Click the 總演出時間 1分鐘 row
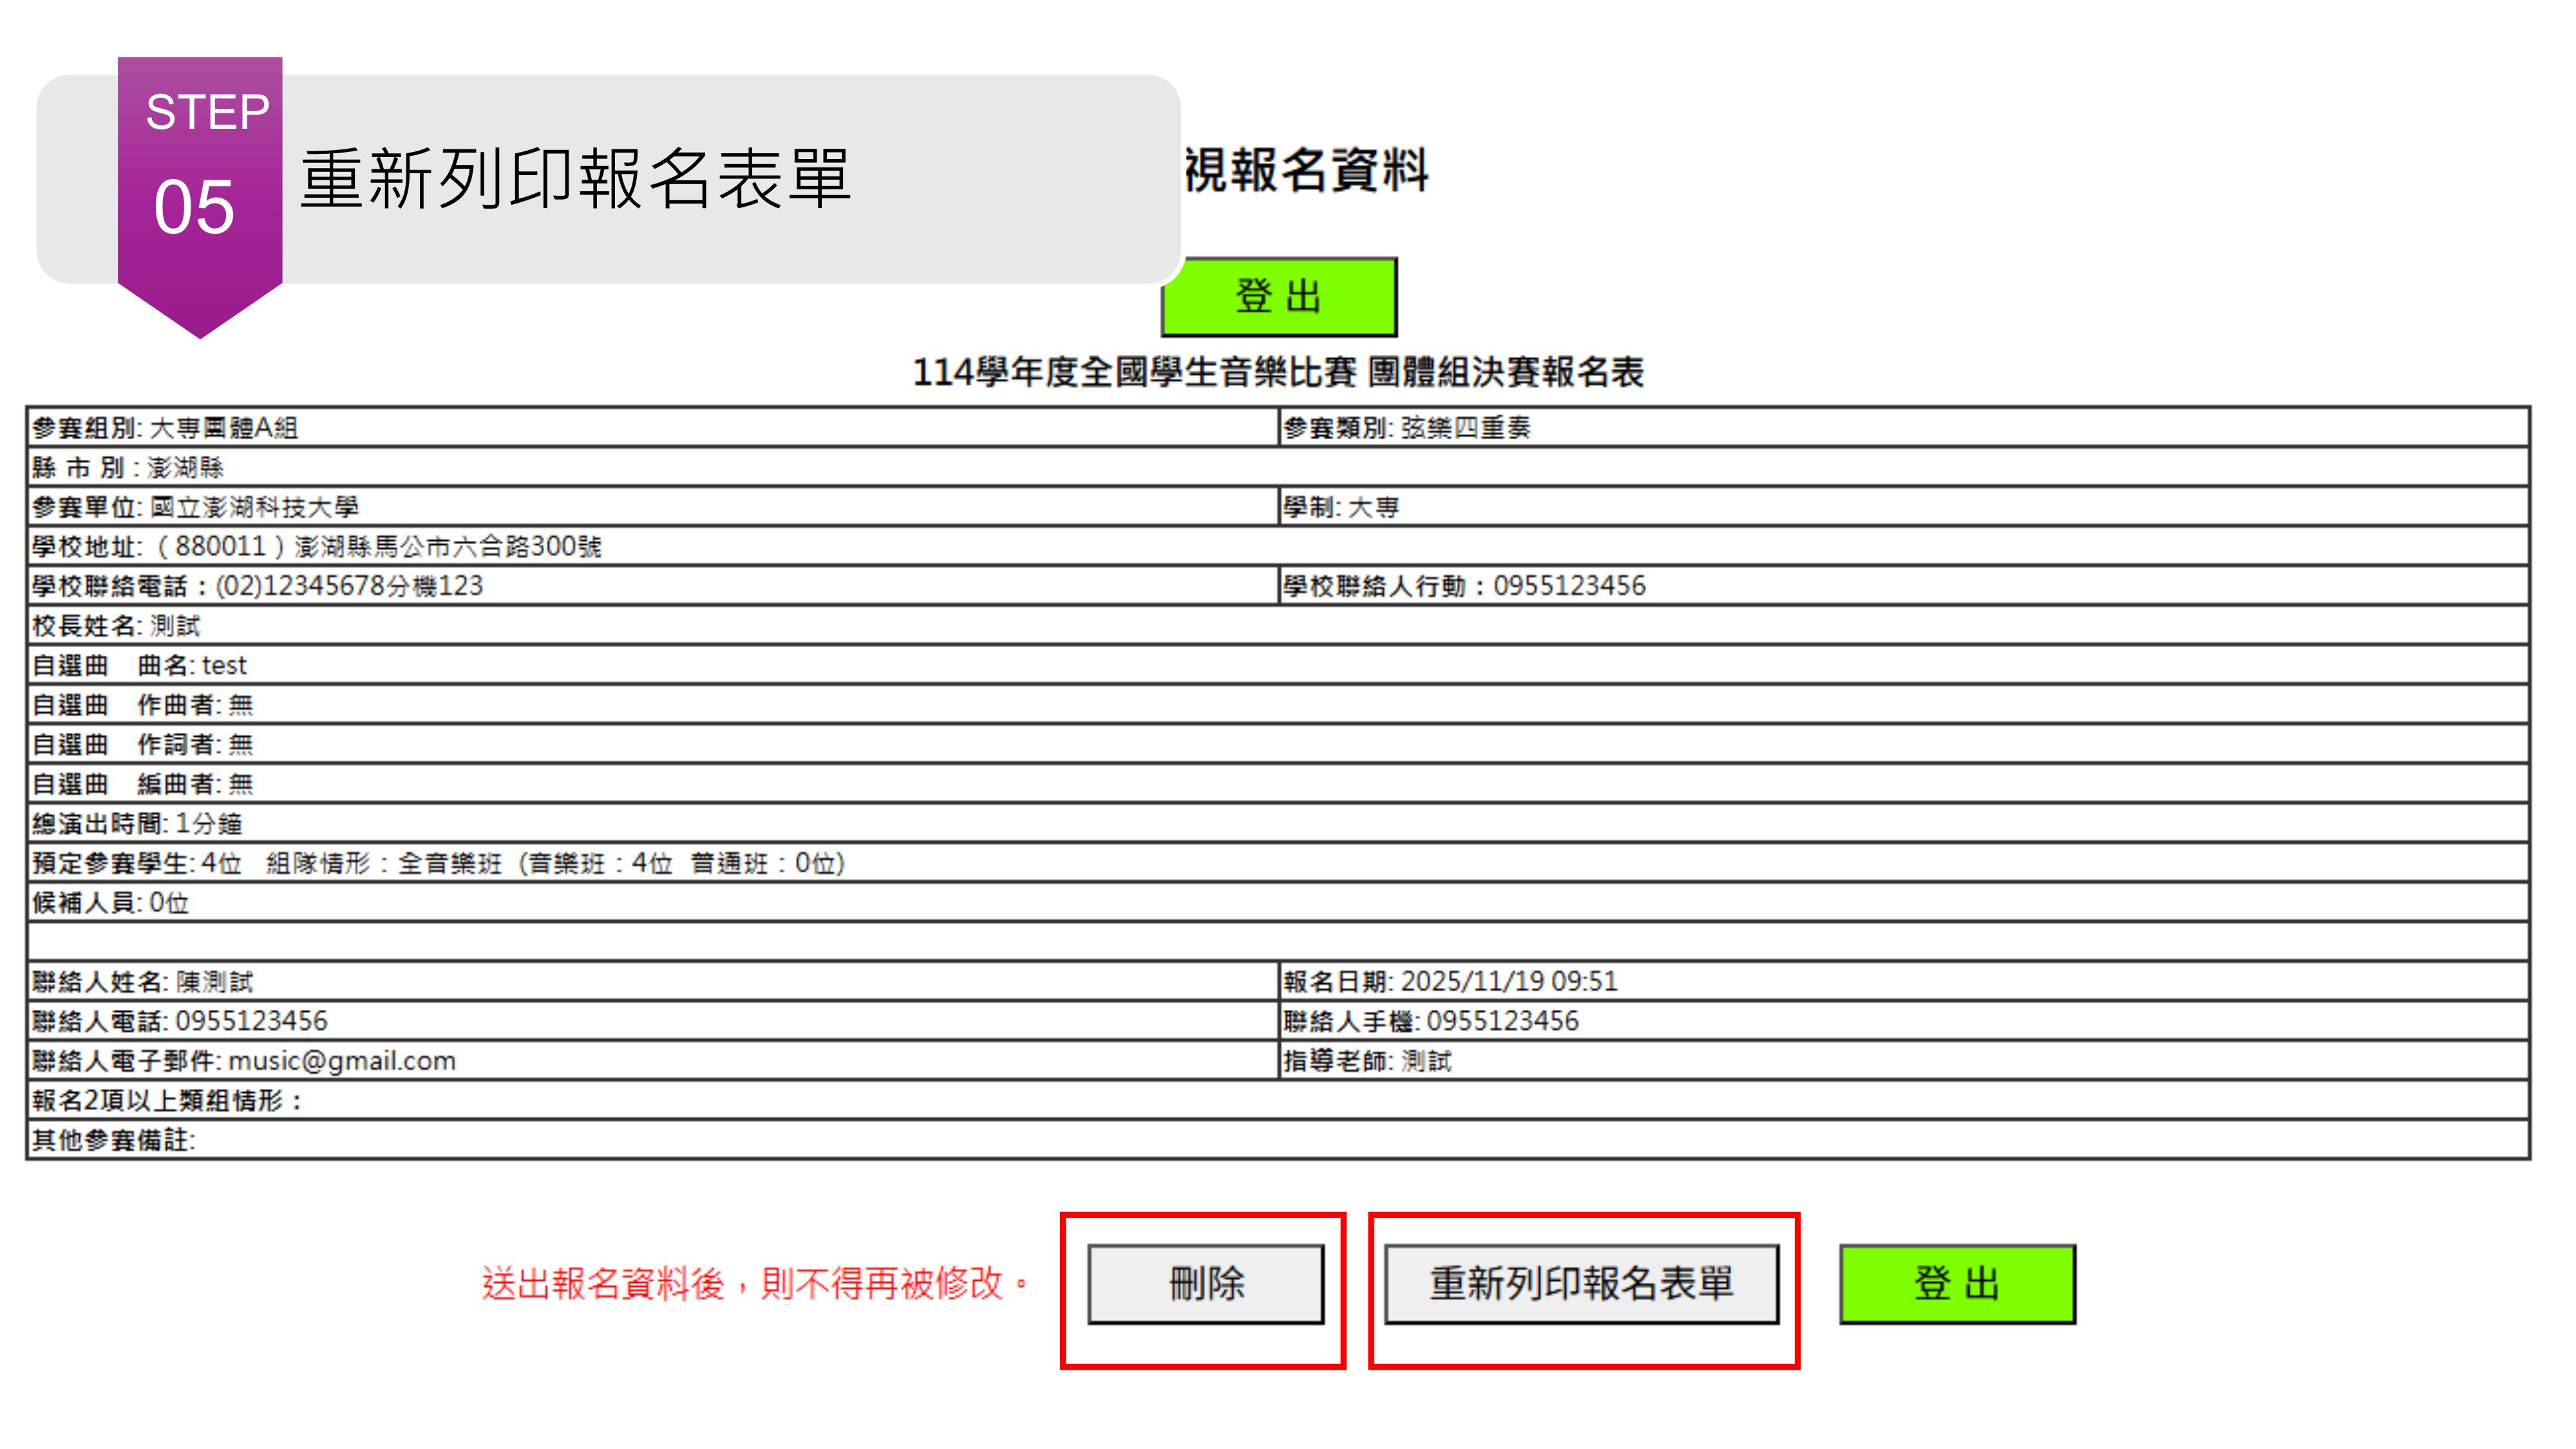 137,823
